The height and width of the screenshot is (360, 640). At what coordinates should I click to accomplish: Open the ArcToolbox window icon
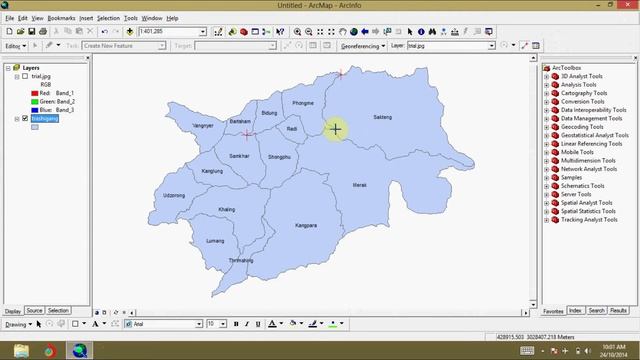(244, 31)
